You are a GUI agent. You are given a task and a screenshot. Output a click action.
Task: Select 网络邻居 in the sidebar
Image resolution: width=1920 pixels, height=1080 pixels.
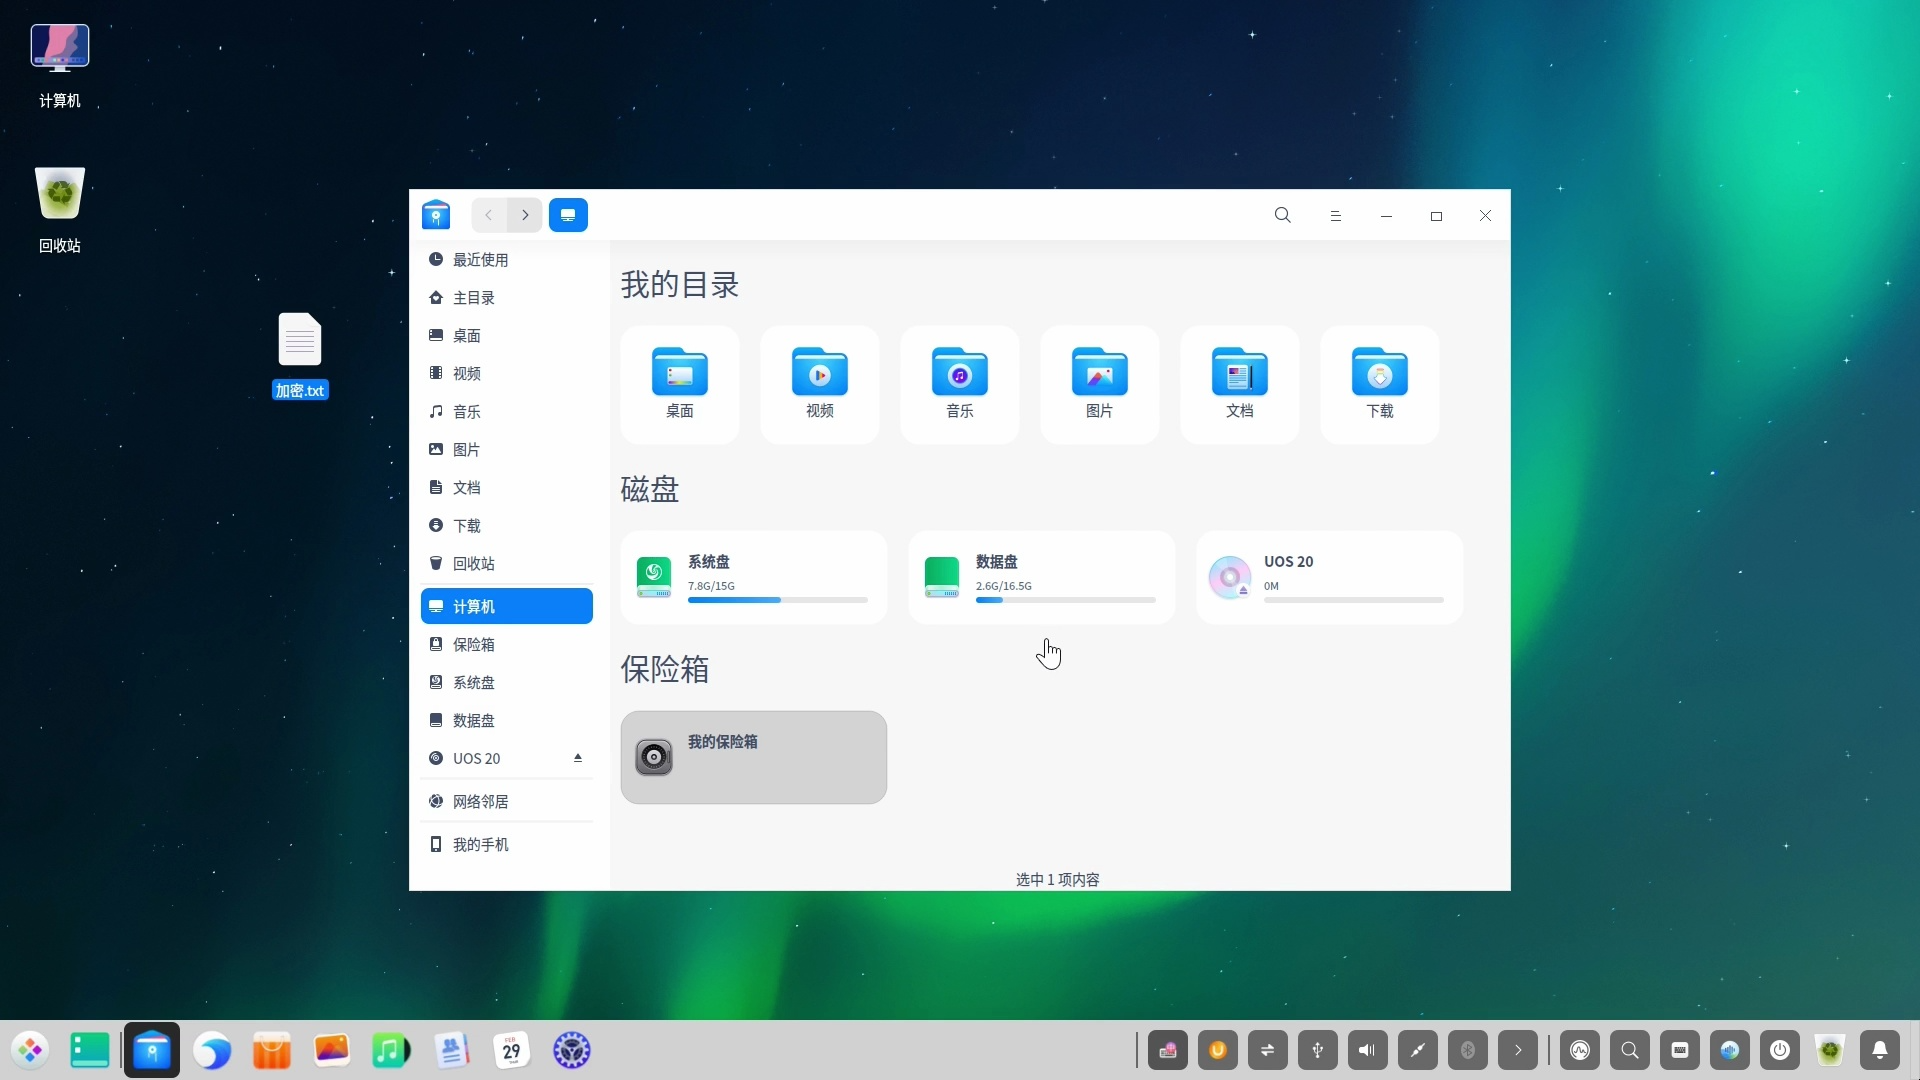click(507, 802)
